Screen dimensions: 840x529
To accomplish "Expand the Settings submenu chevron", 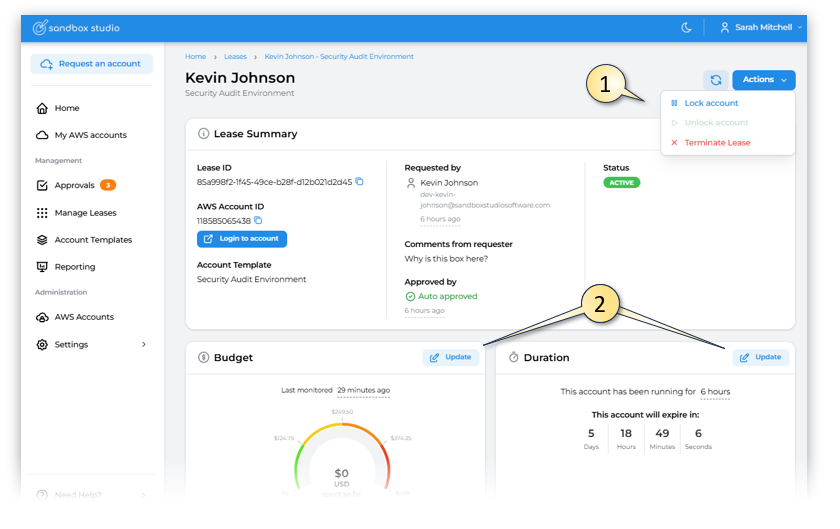I will pos(144,345).
